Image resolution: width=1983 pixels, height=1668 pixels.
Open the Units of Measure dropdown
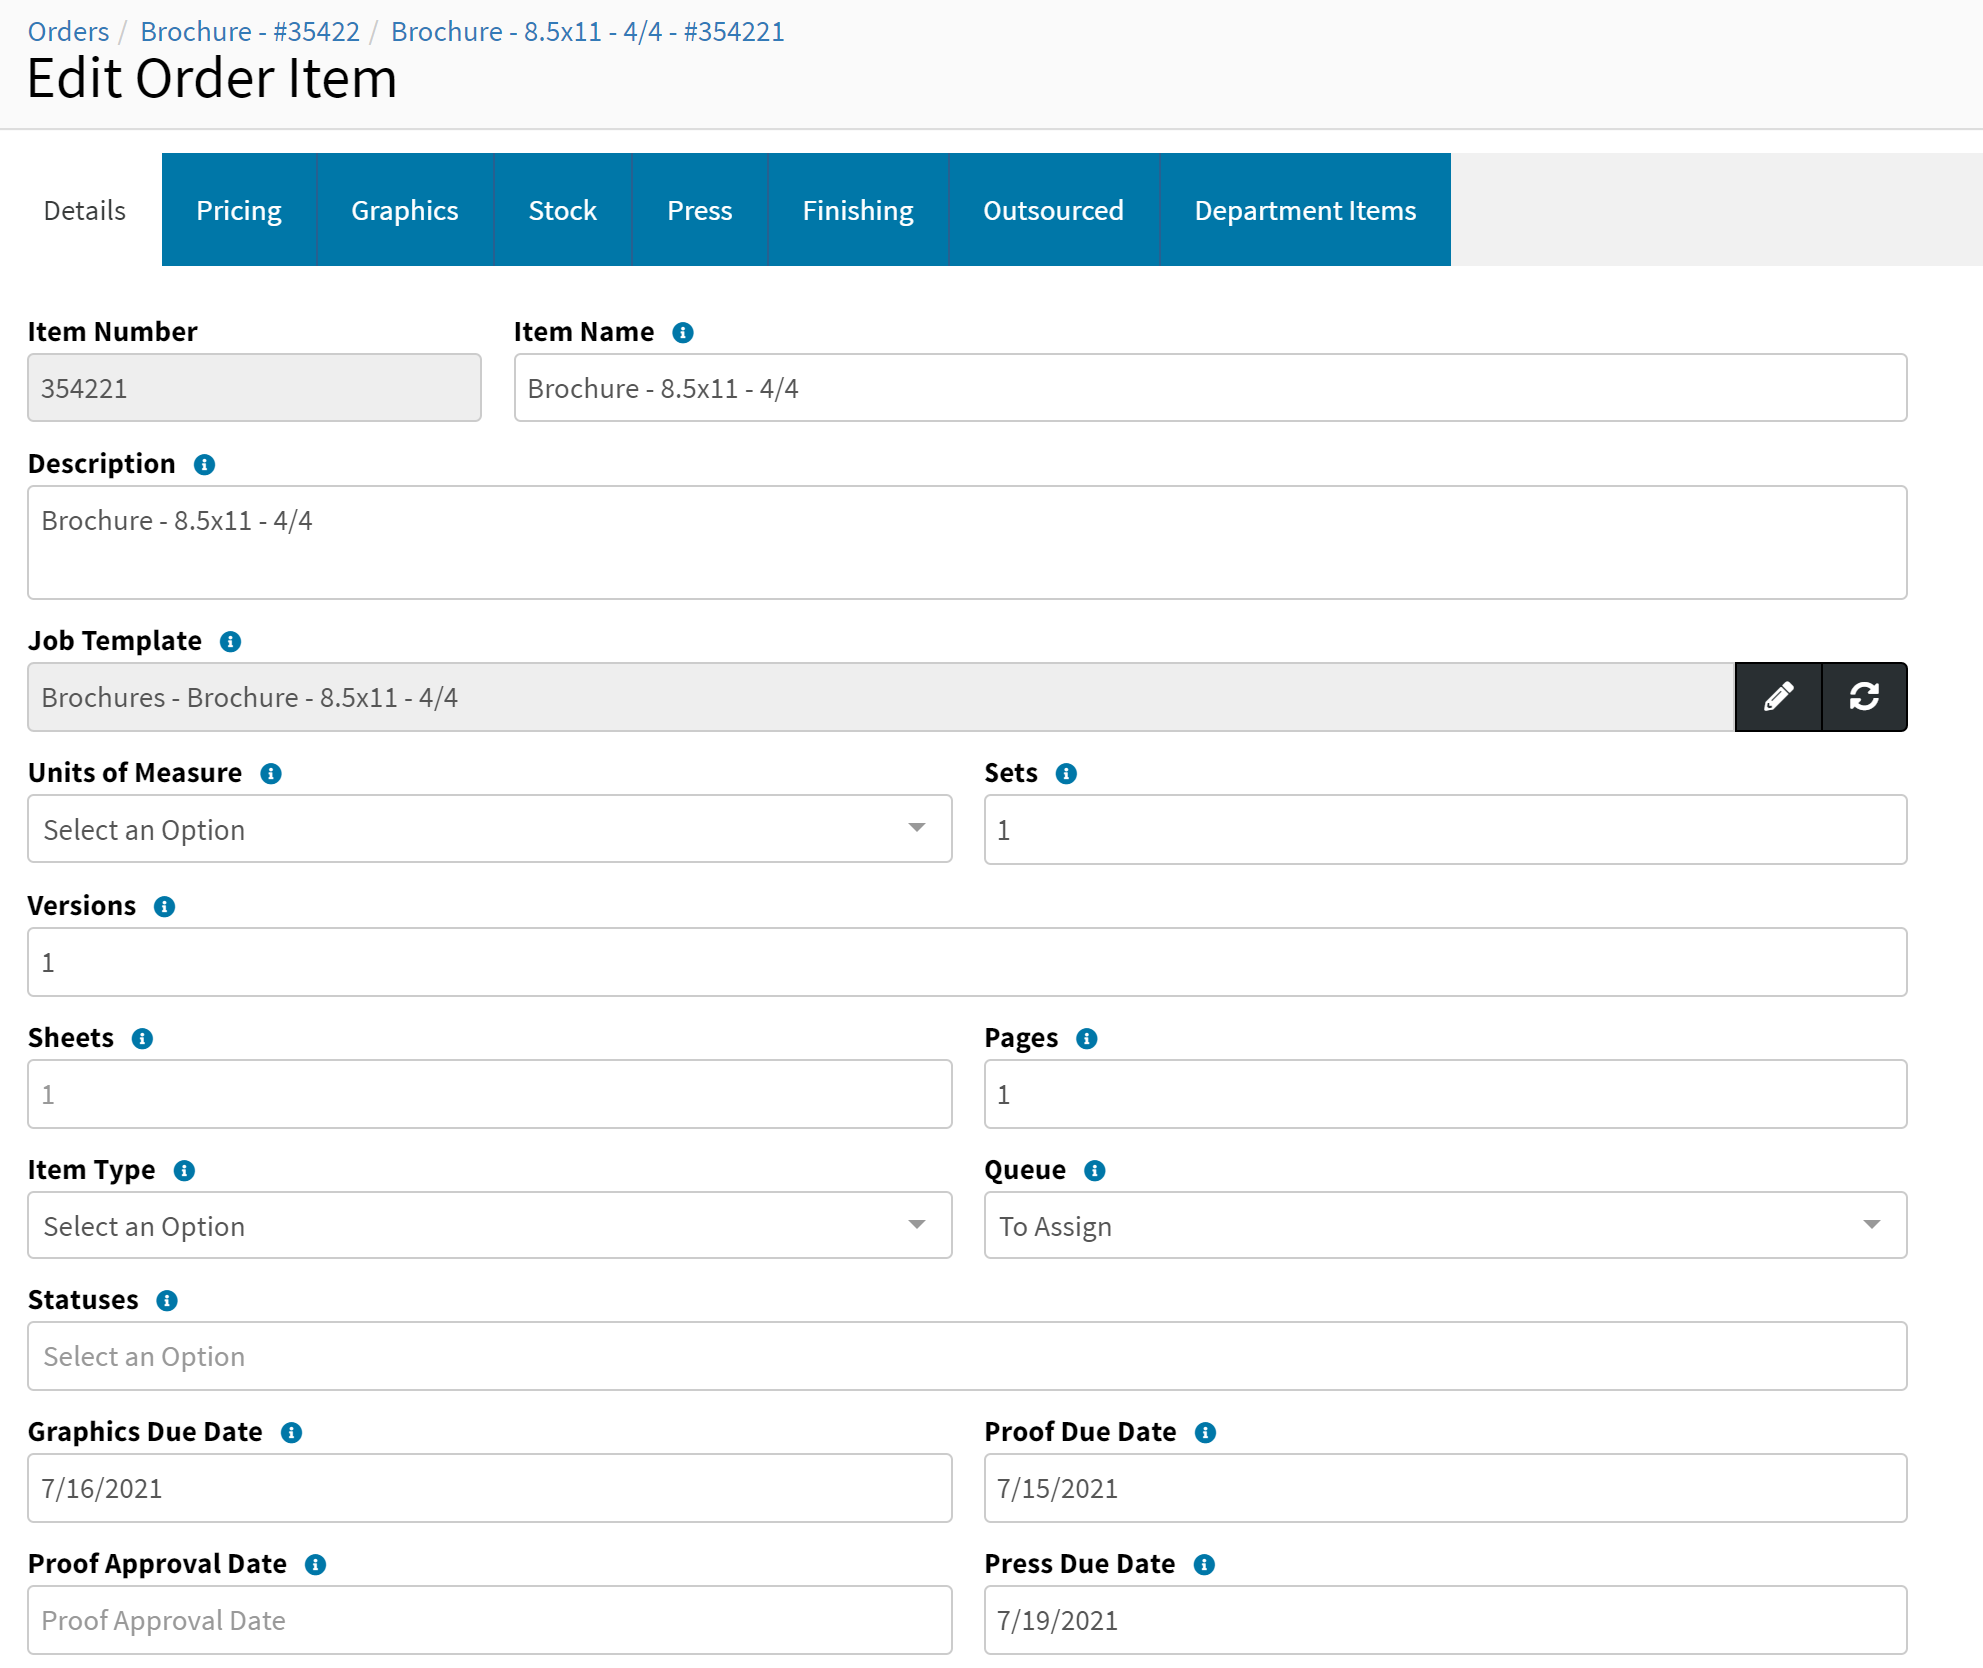click(489, 829)
